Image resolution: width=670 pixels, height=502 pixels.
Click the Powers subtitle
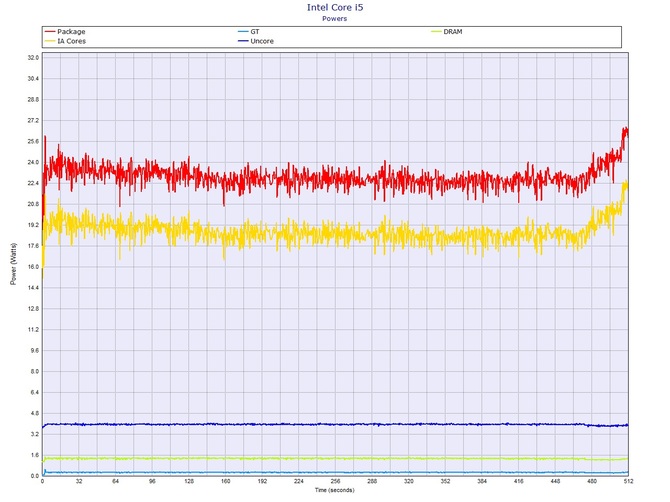335,19
